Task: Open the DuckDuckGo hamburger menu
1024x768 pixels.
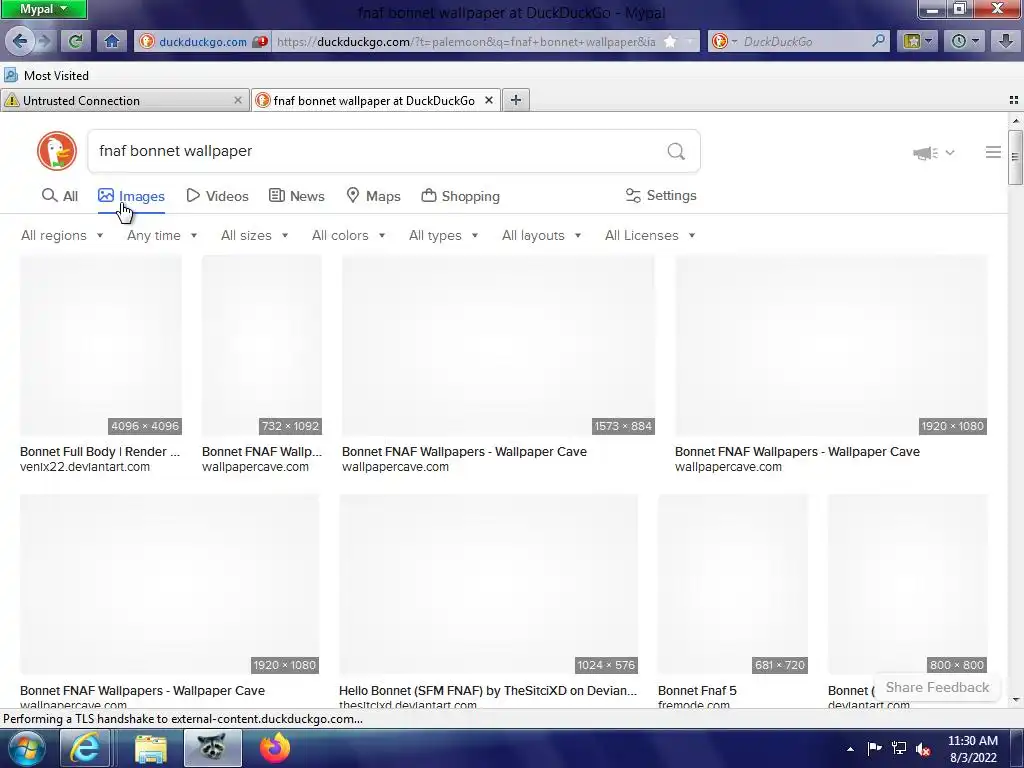Action: 993,152
